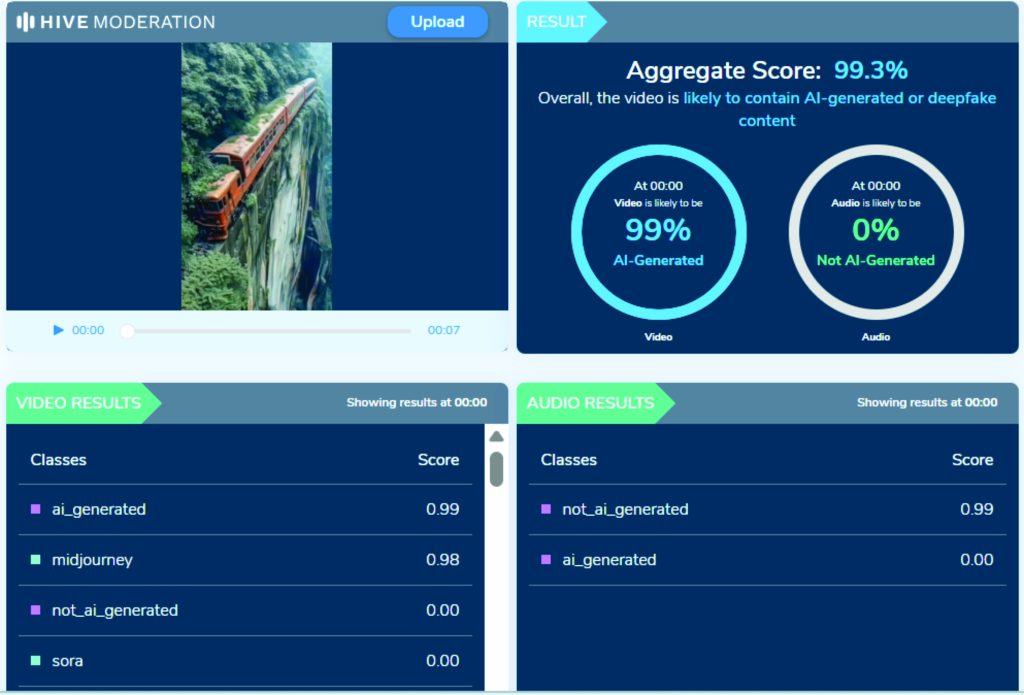This screenshot has height=695, width=1024.
Task: Click the Classes column header in Video Results
Action: point(58,460)
